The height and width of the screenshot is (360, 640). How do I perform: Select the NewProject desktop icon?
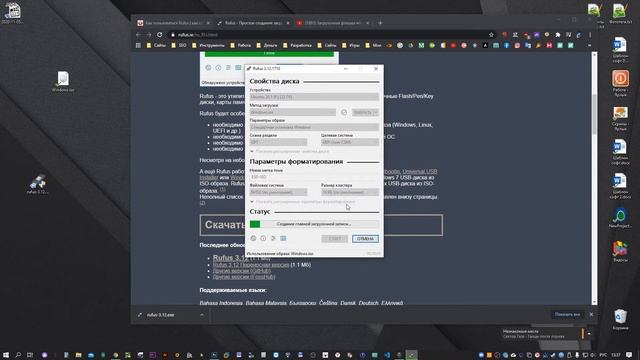620,218
